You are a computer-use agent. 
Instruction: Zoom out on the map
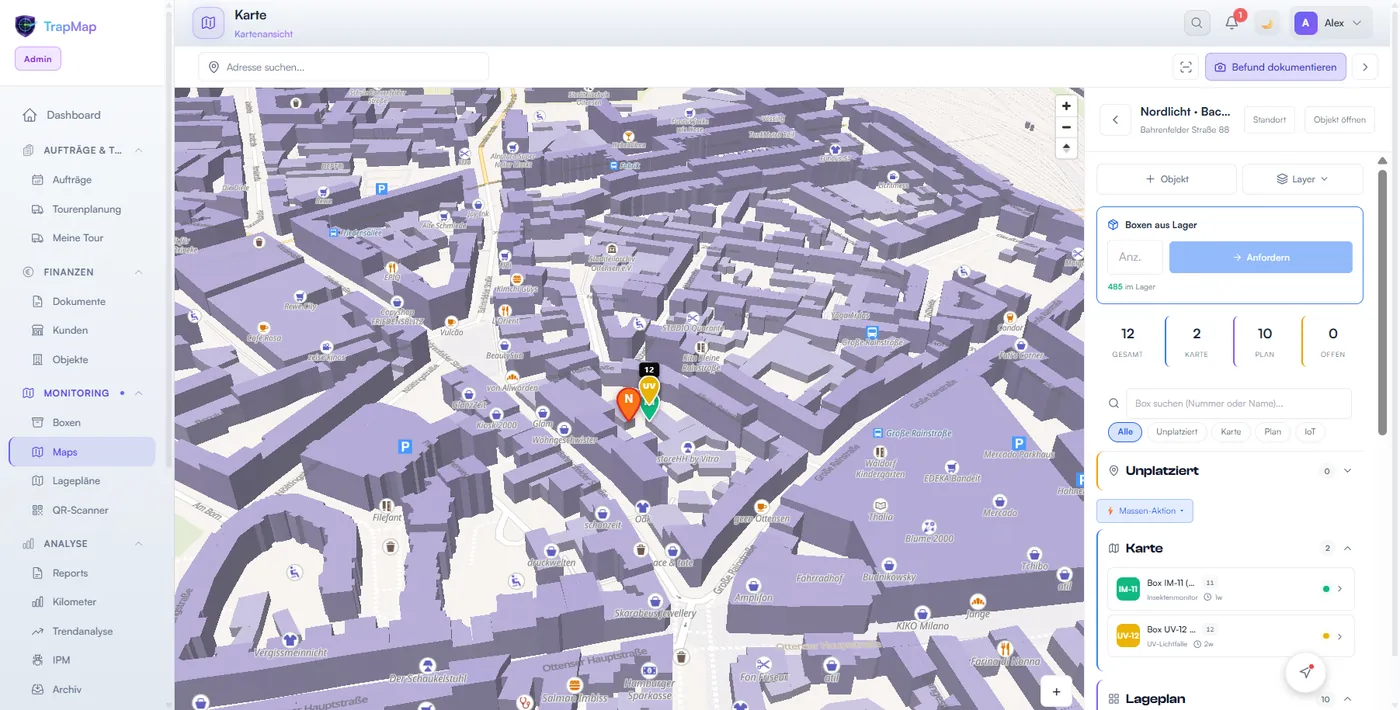[x=1066, y=127]
